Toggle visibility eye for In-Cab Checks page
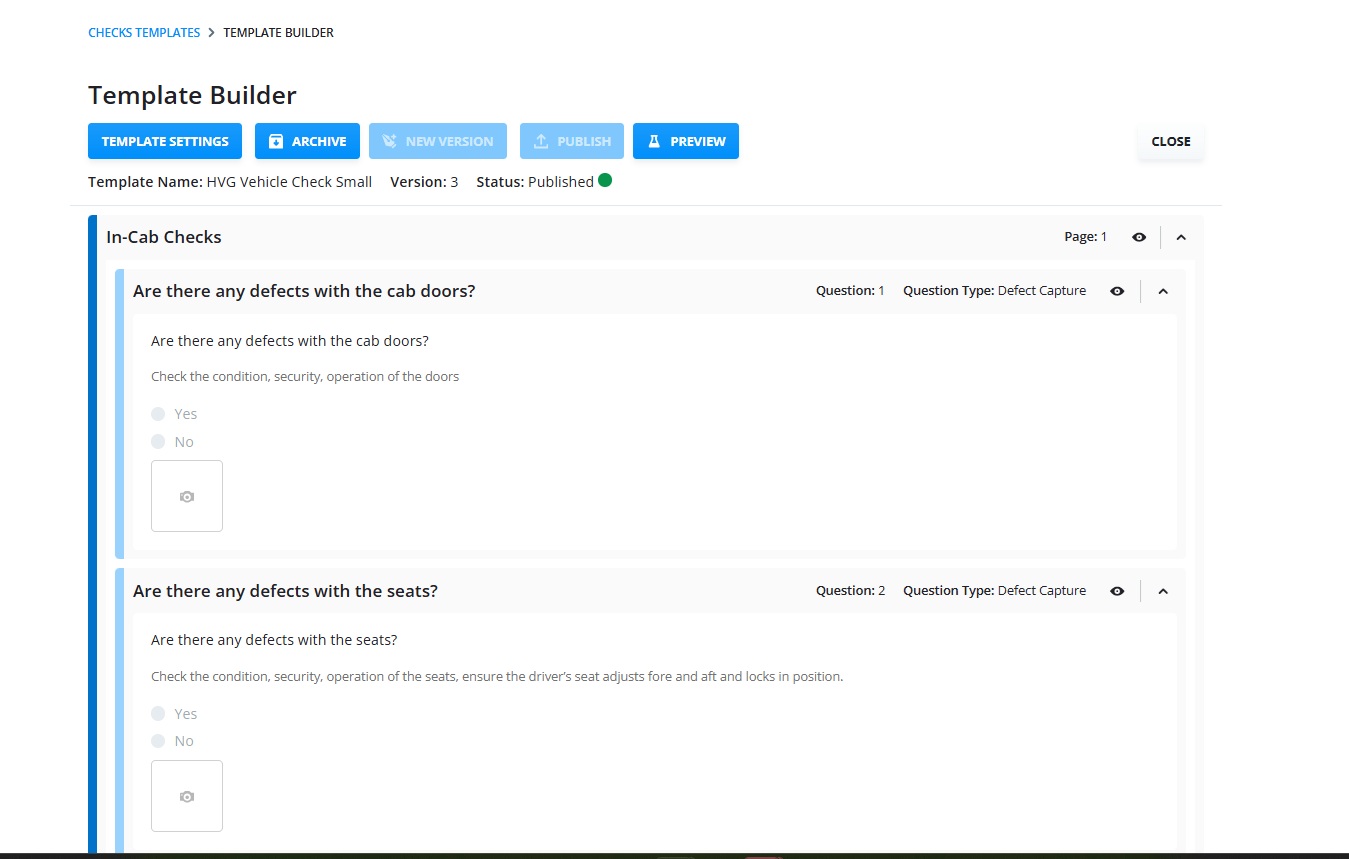 [1139, 237]
